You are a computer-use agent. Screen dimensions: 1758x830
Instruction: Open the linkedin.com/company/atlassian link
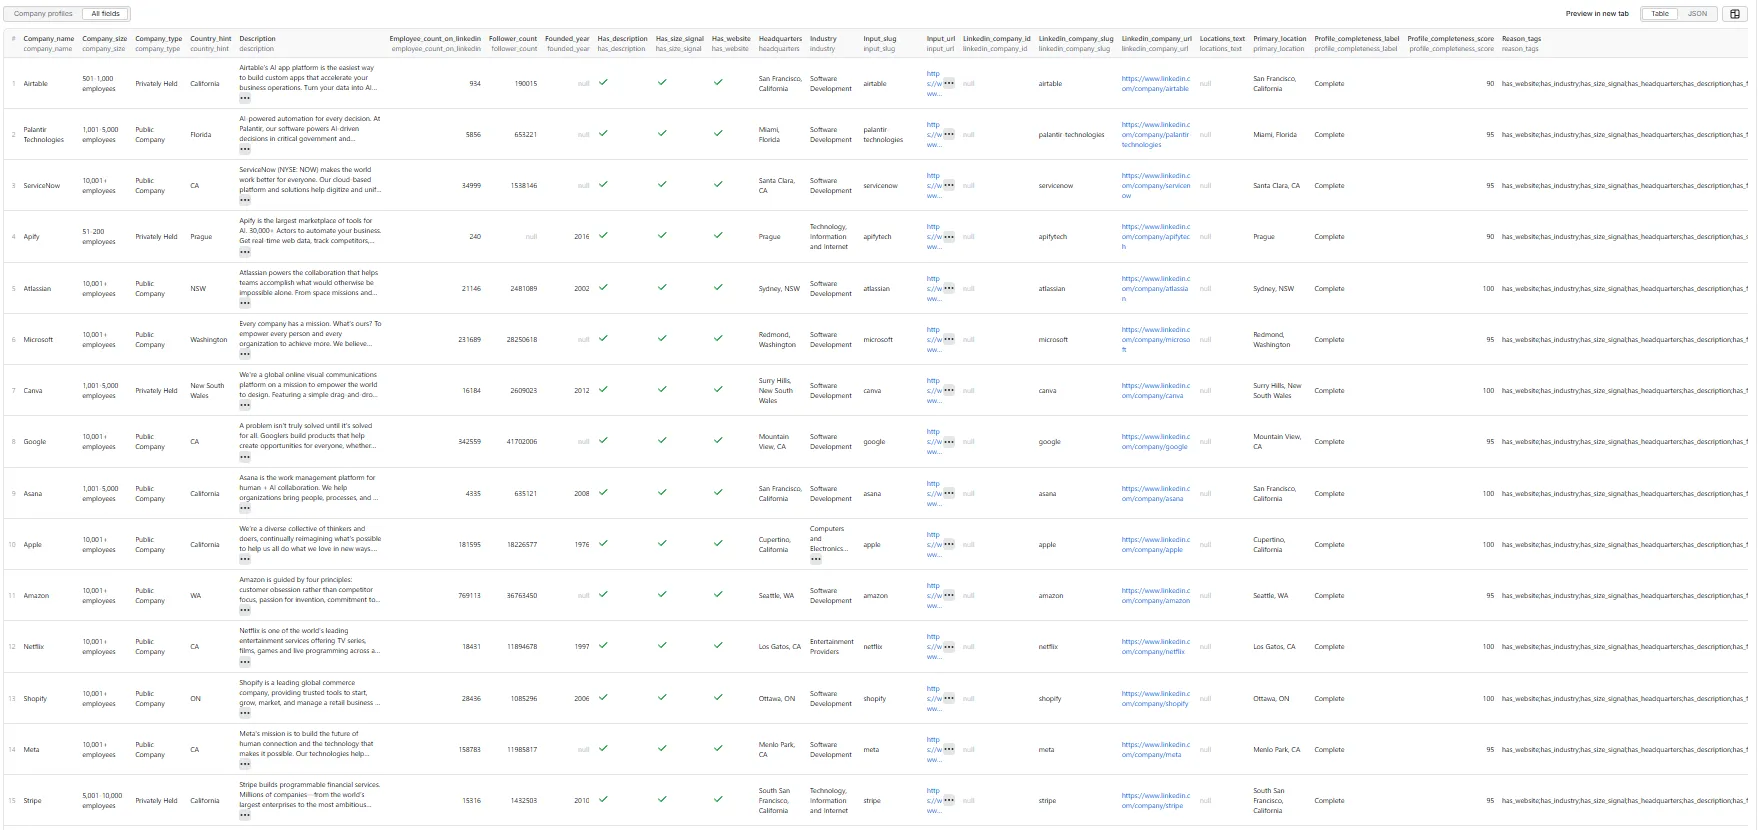coord(1156,288)
